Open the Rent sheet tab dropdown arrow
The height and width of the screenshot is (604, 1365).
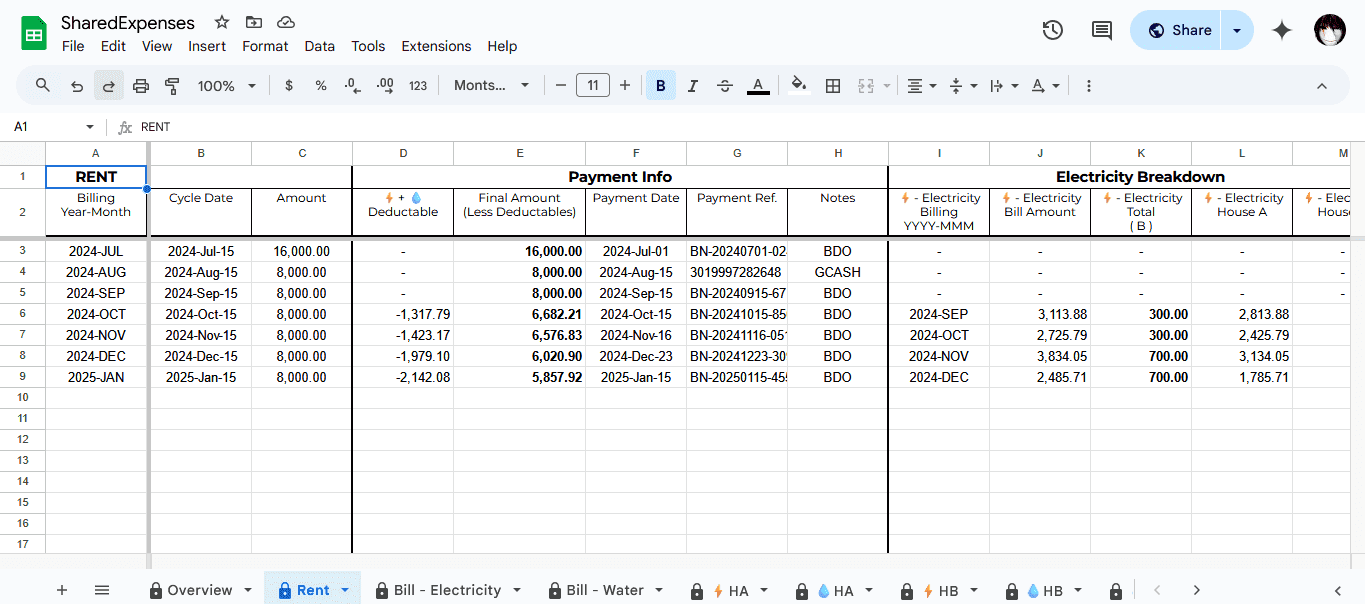pos(345,590)
